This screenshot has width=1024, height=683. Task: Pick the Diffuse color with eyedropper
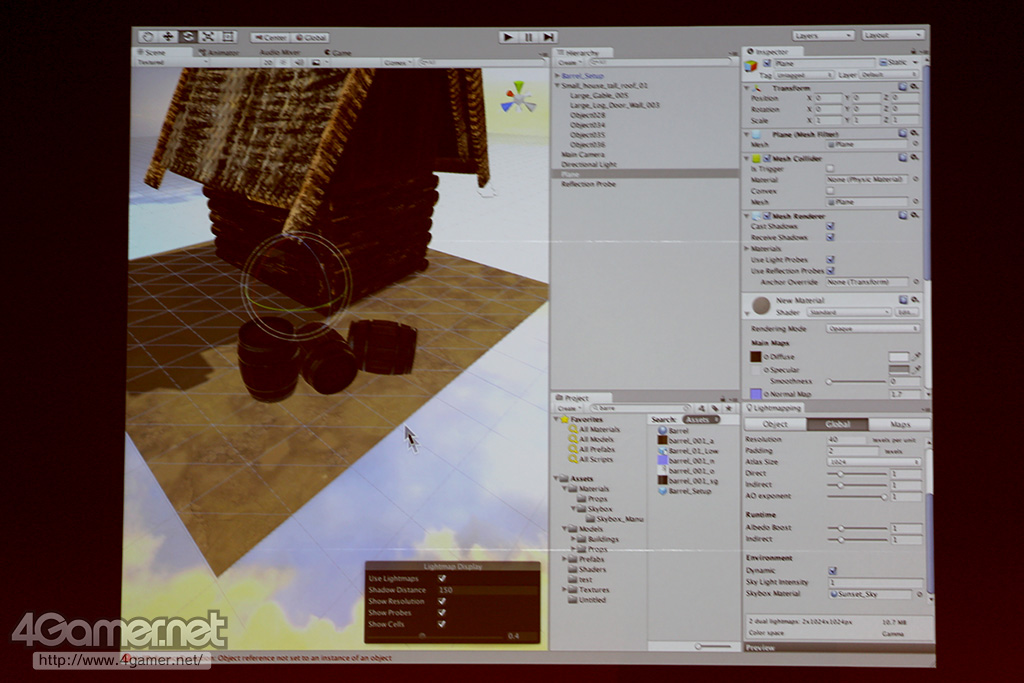916,357
